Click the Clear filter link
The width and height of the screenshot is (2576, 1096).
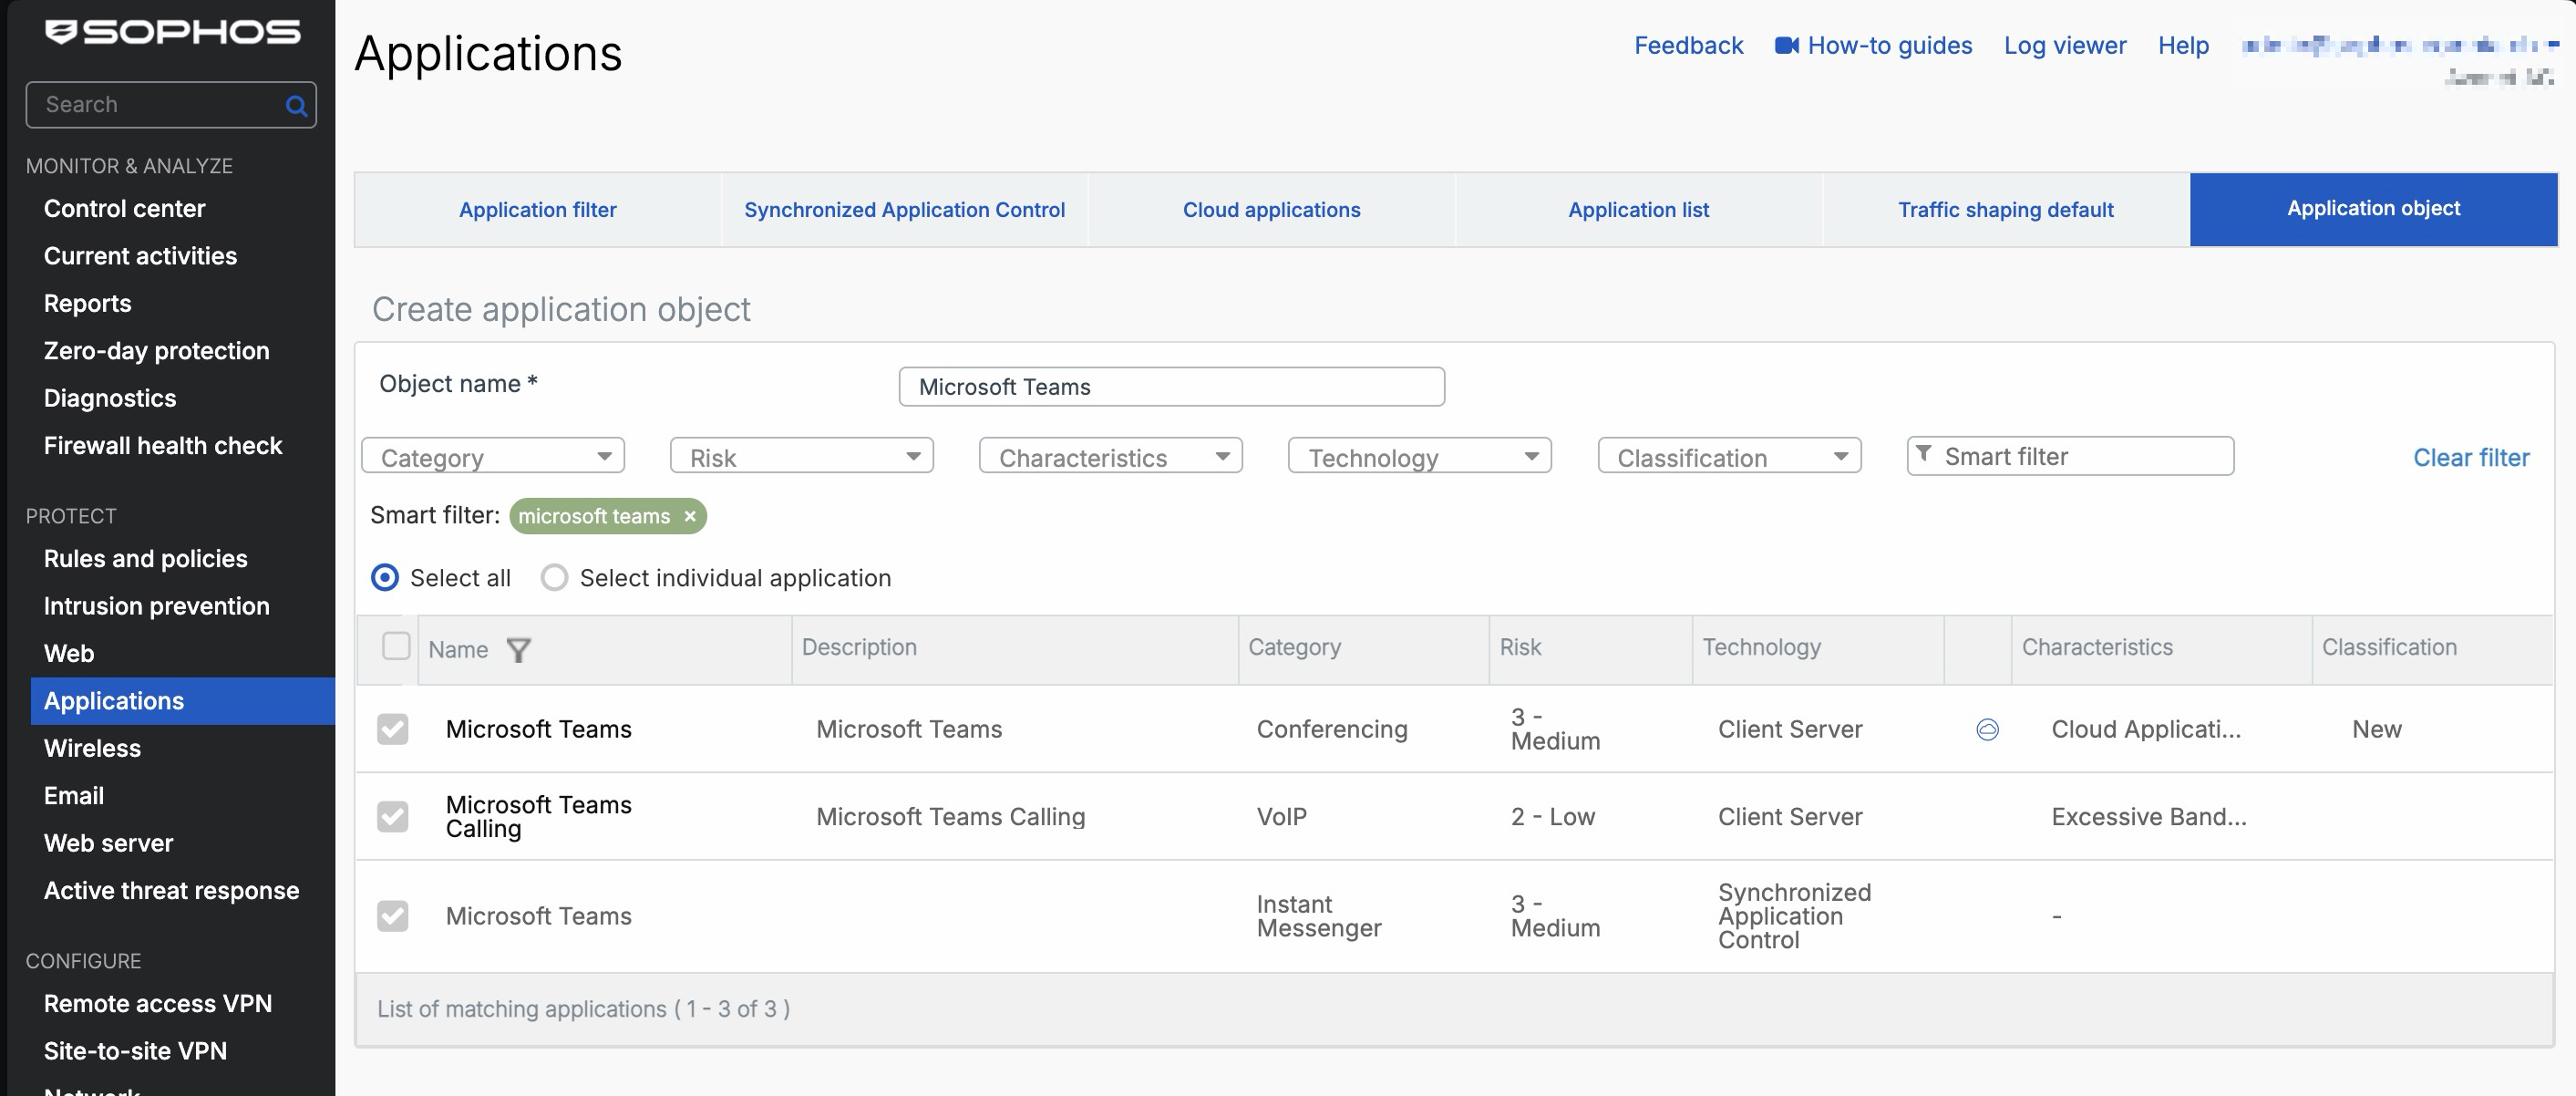[2471, 458]
